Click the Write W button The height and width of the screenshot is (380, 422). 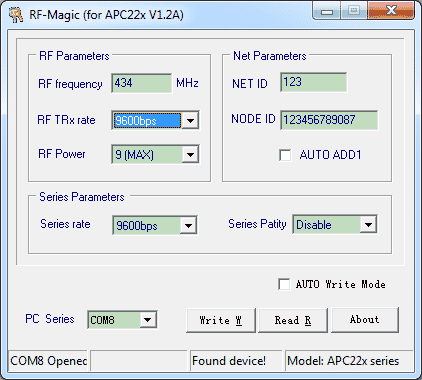221,320
